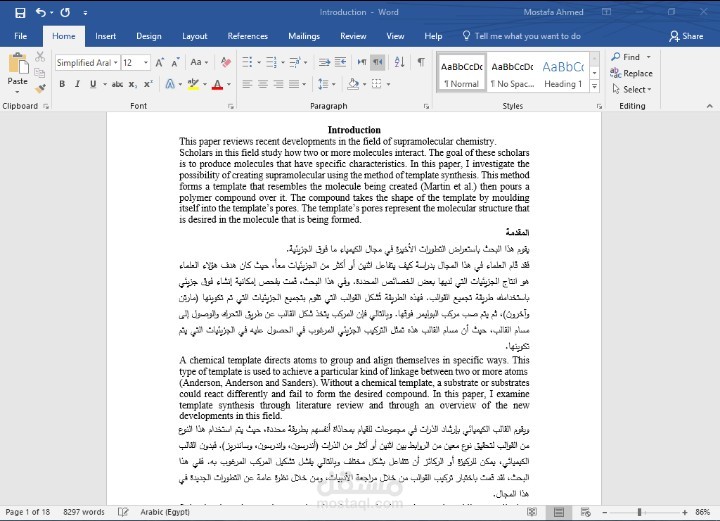Screen dimensions: 720x521
Task: Open the Customize Quick Access Toolbar menu
Action: coord(85,13)
